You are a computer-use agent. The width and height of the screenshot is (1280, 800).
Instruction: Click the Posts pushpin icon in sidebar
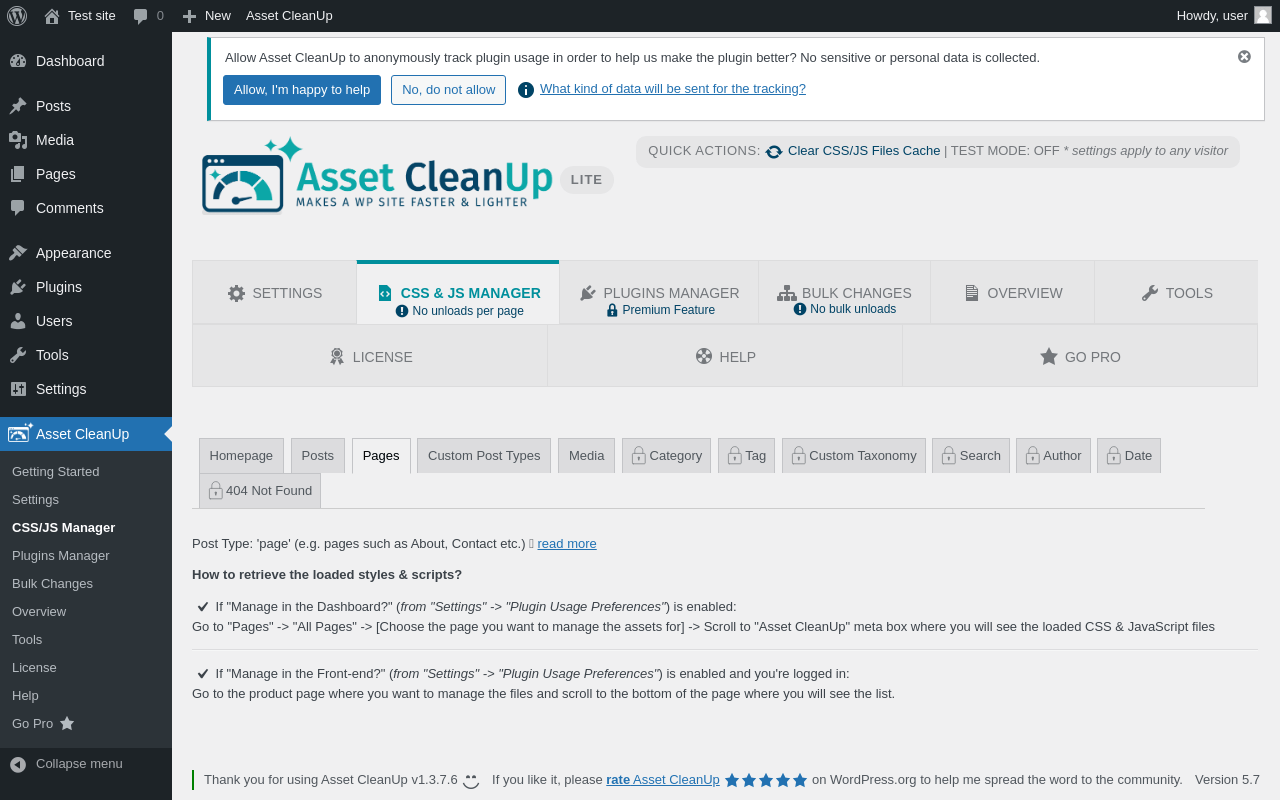pos(18,106)
